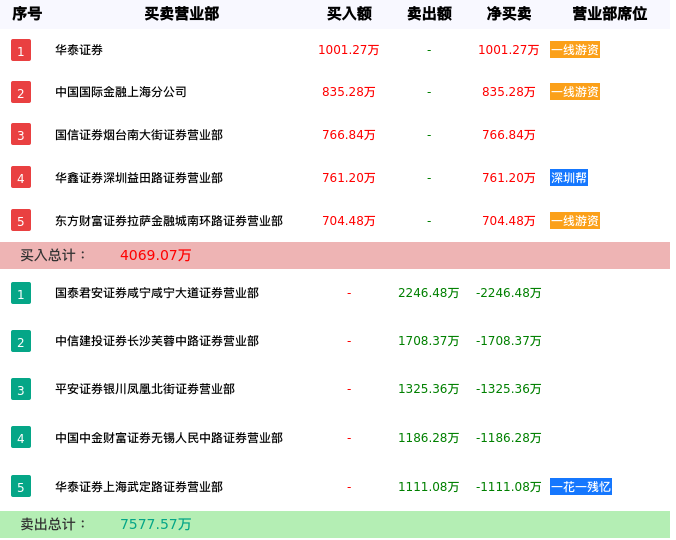This screenshot has width=676, height=540.
Task: Click sell amount 1186.28万 in 卖出额 column
Action: pyautogui.click(x=429, y=438)
